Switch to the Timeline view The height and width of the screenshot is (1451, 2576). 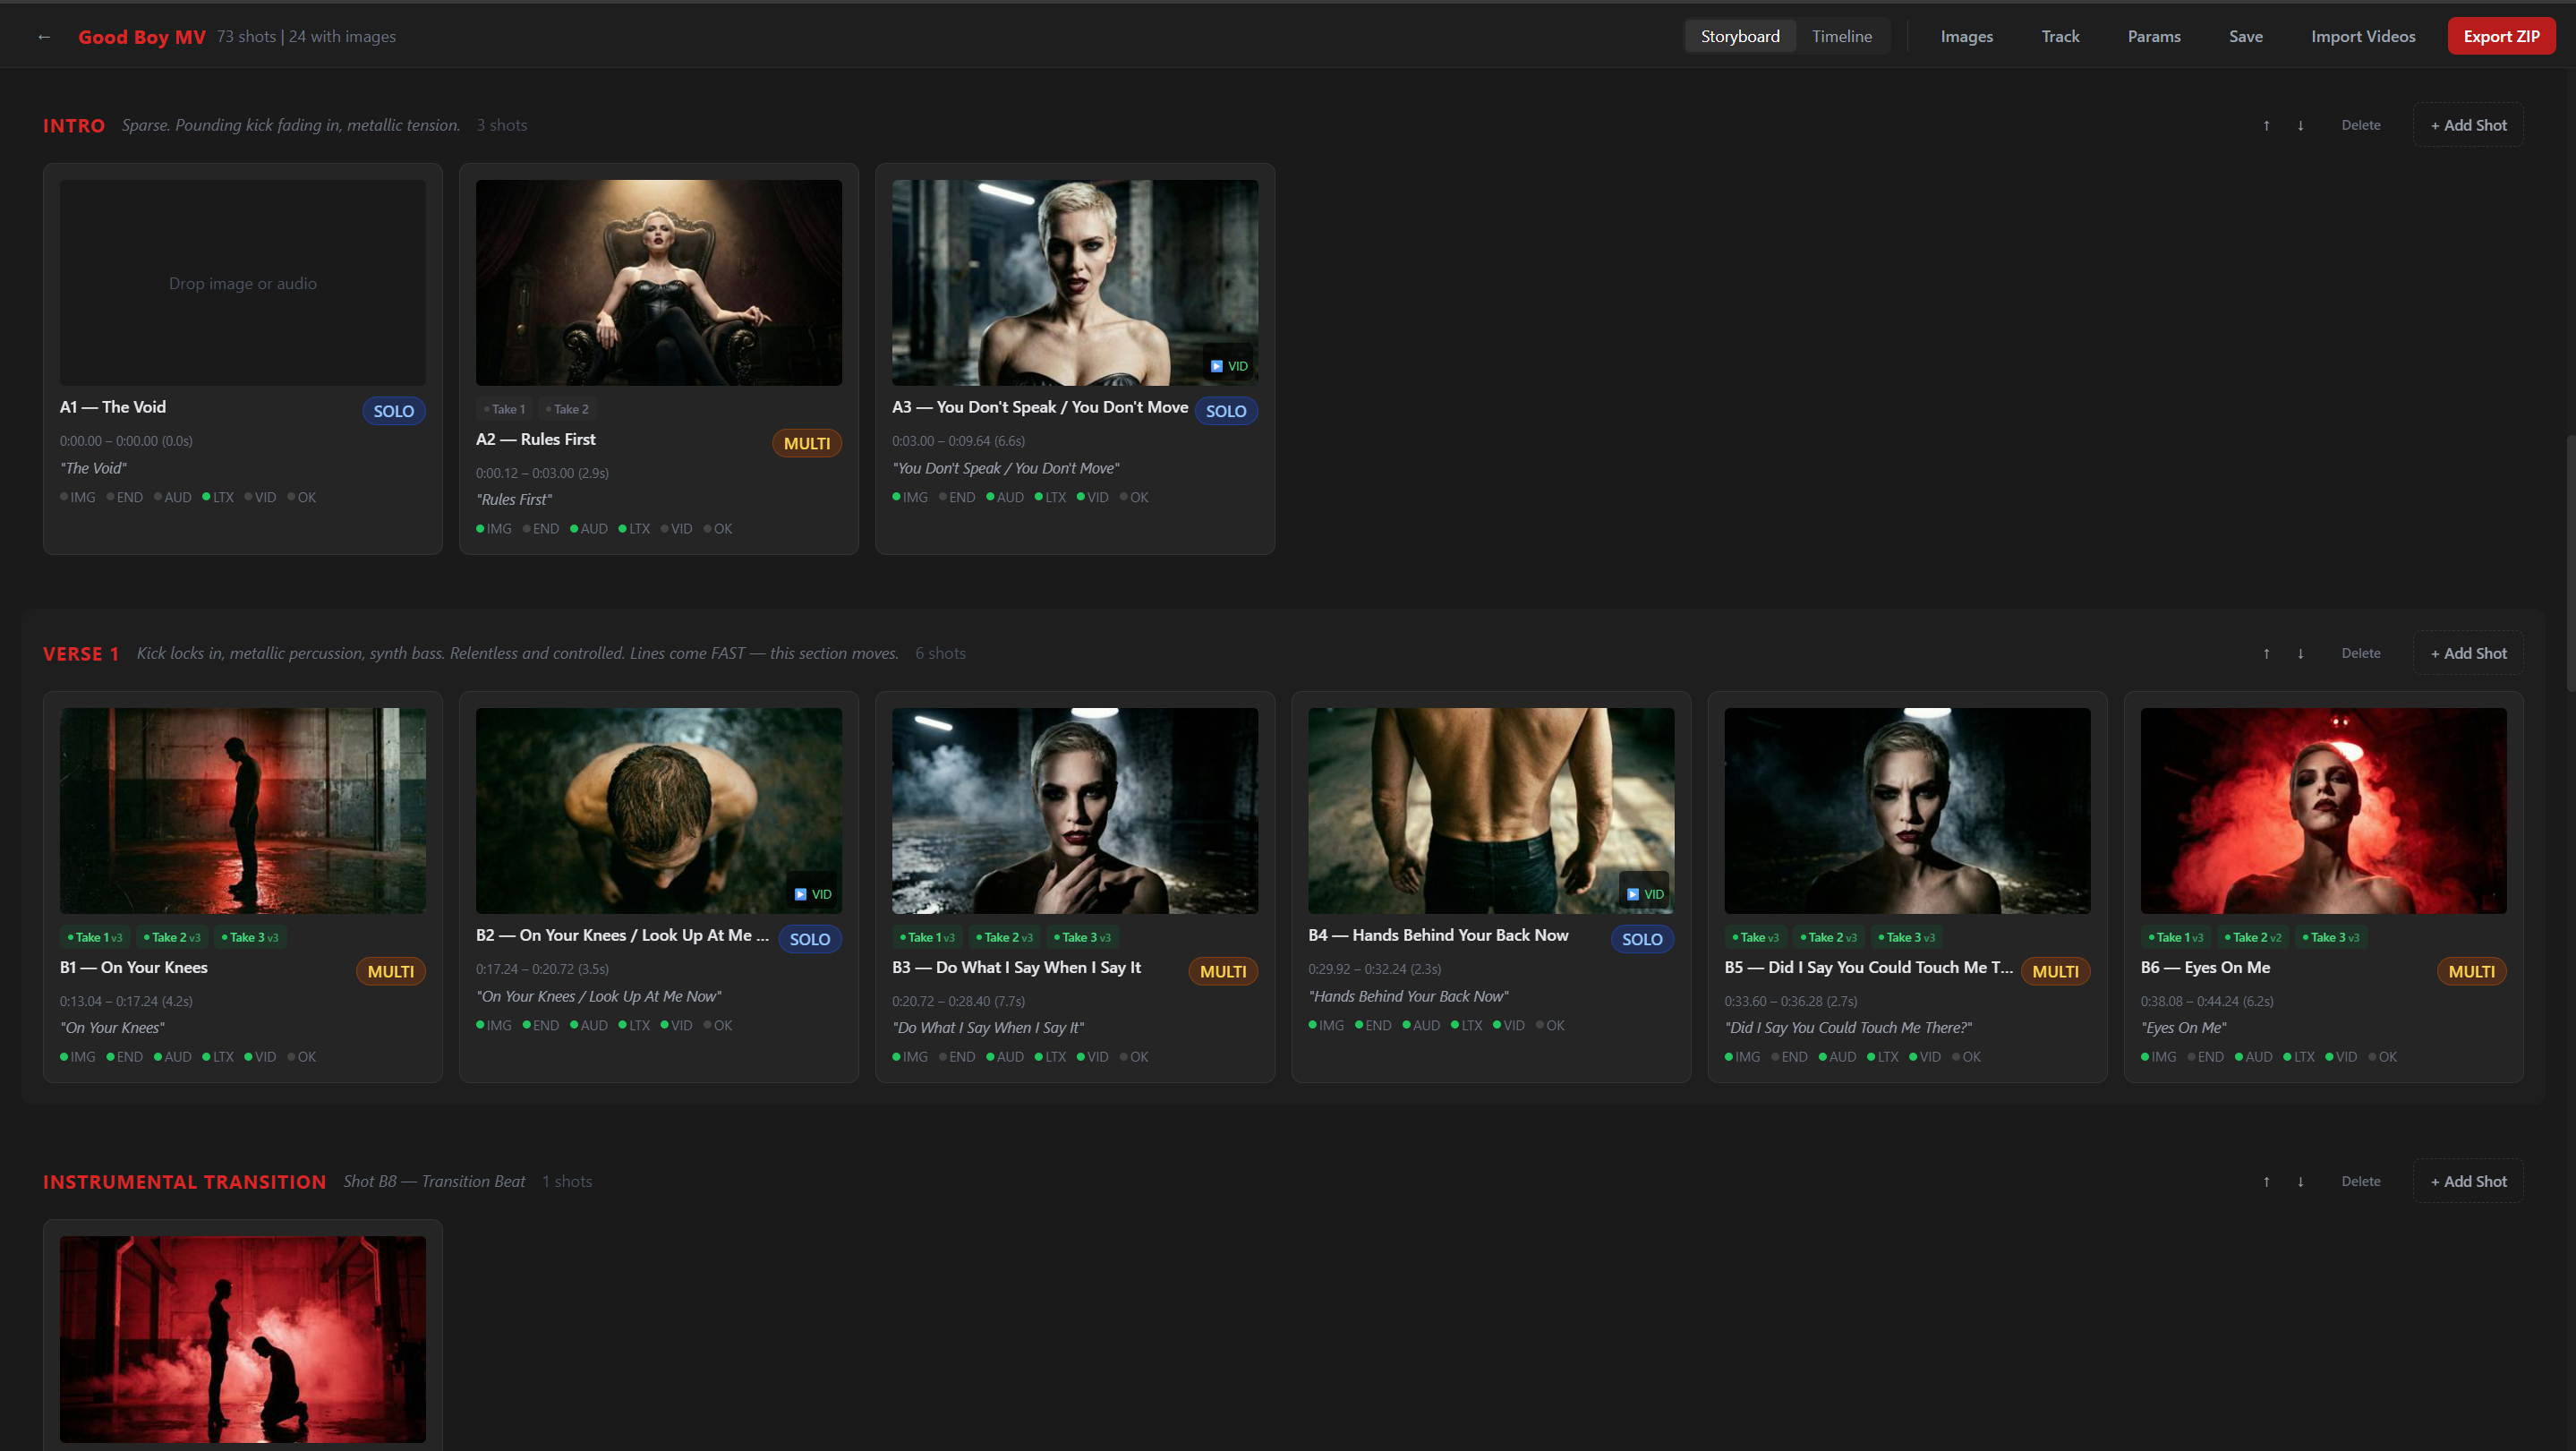coord(1841,36)
